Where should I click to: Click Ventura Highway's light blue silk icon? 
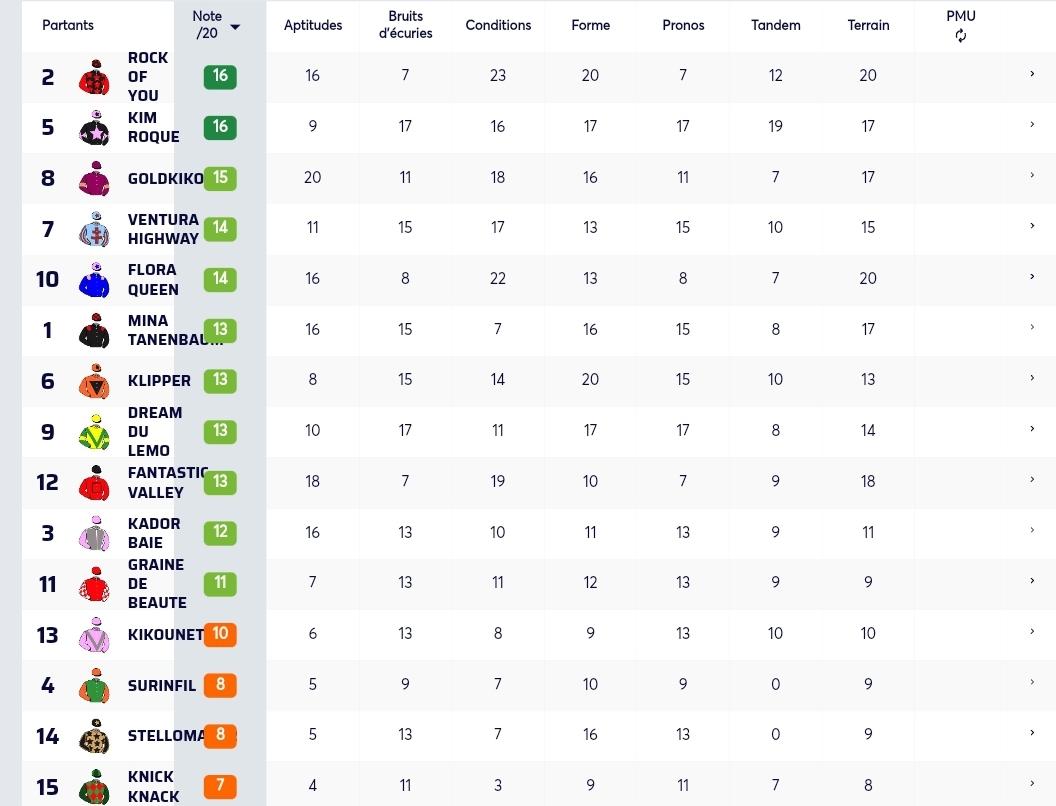94,229
